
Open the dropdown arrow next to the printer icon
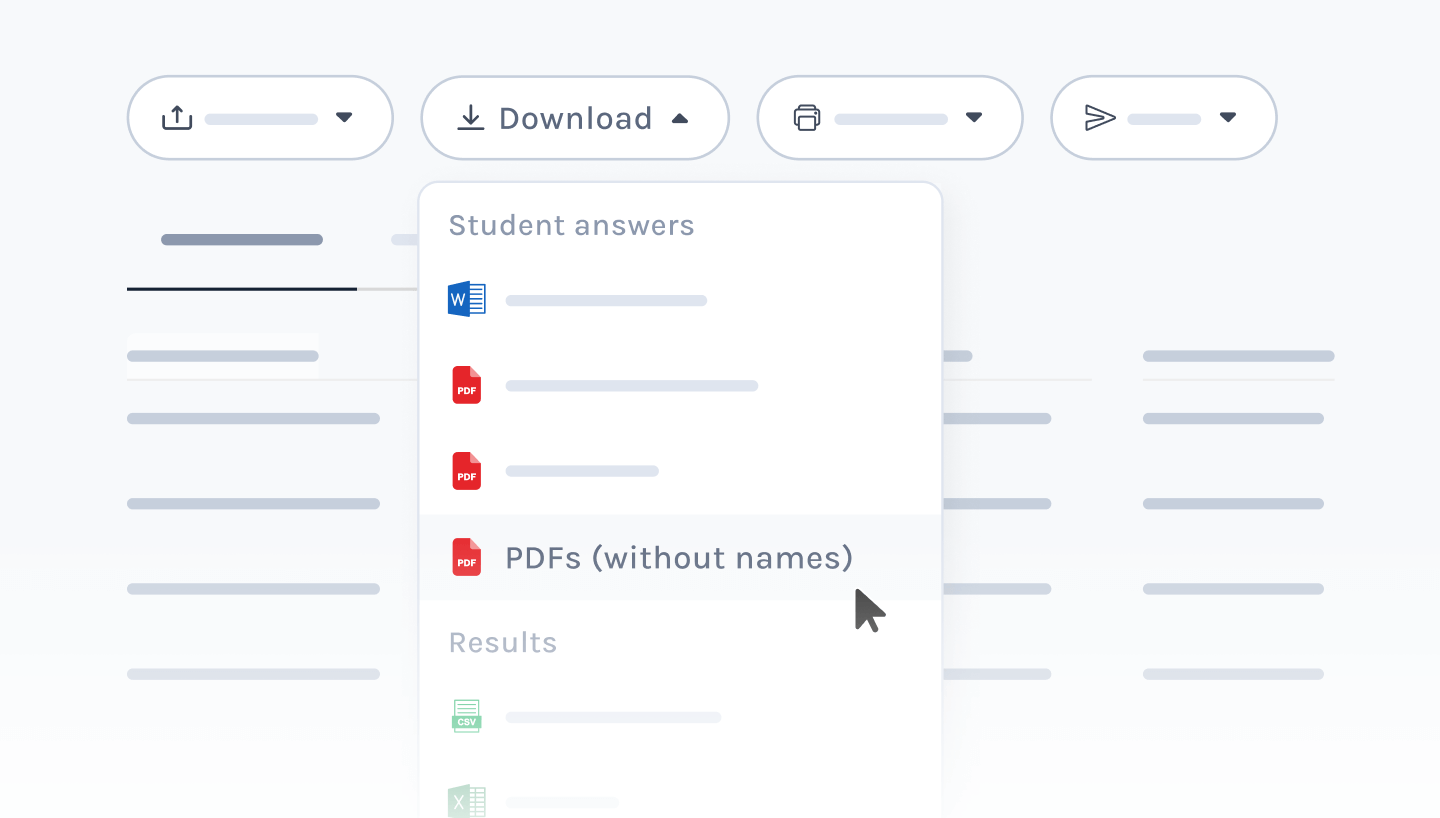974,118
